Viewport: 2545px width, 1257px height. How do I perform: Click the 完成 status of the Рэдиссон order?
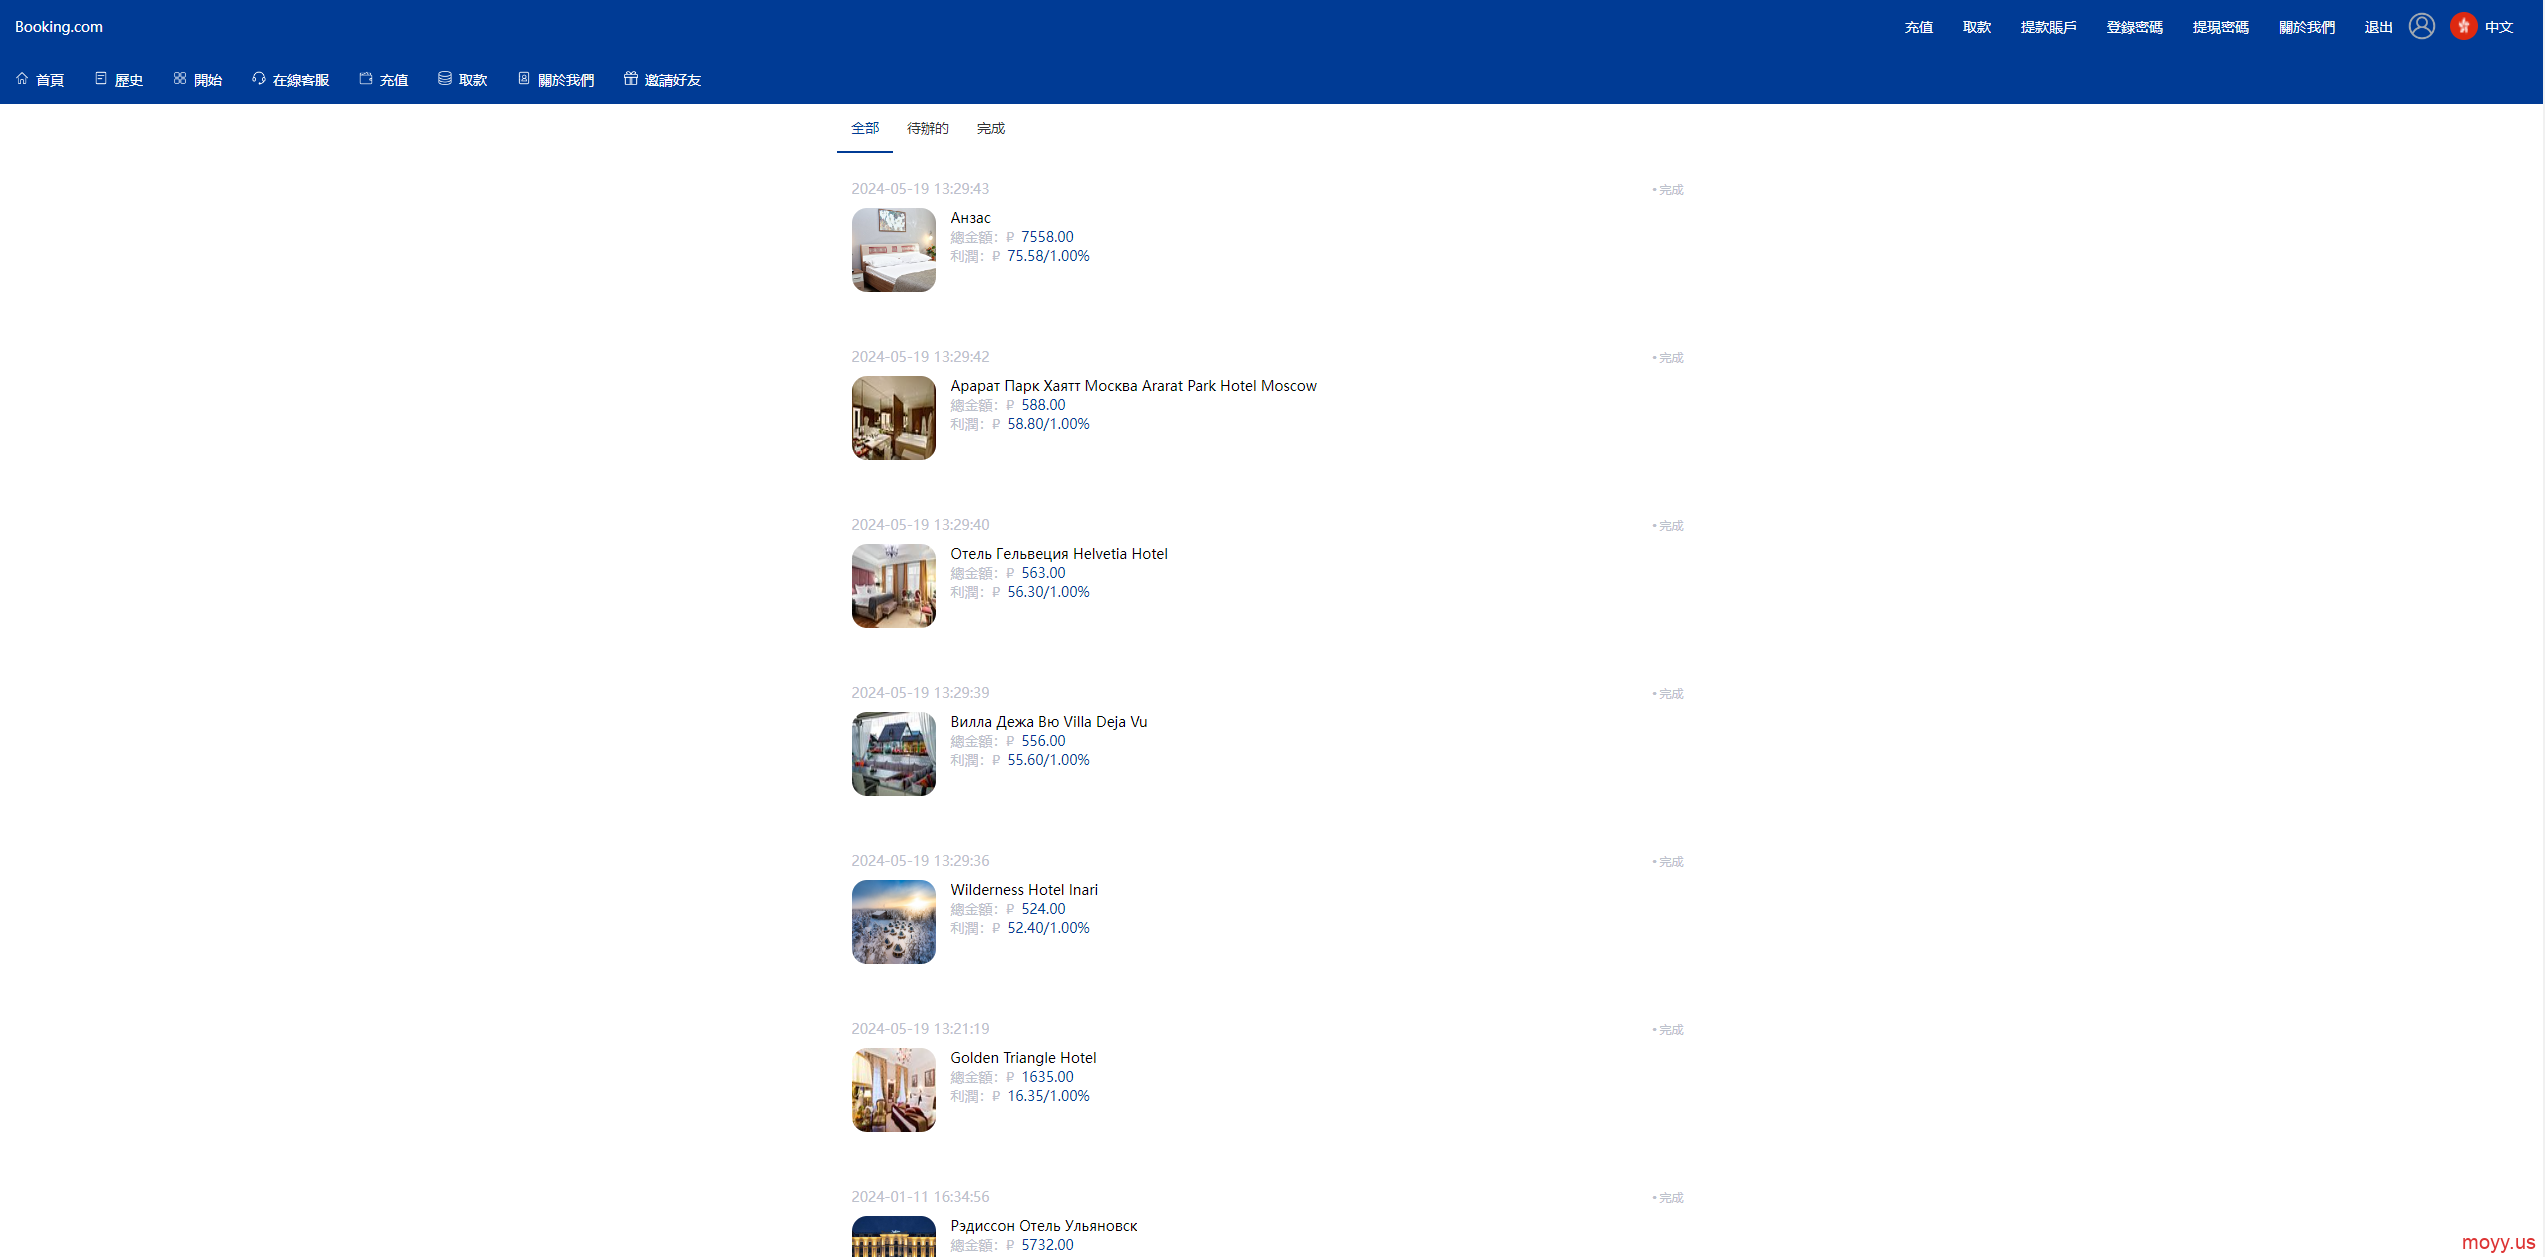coord(1670,1198)
